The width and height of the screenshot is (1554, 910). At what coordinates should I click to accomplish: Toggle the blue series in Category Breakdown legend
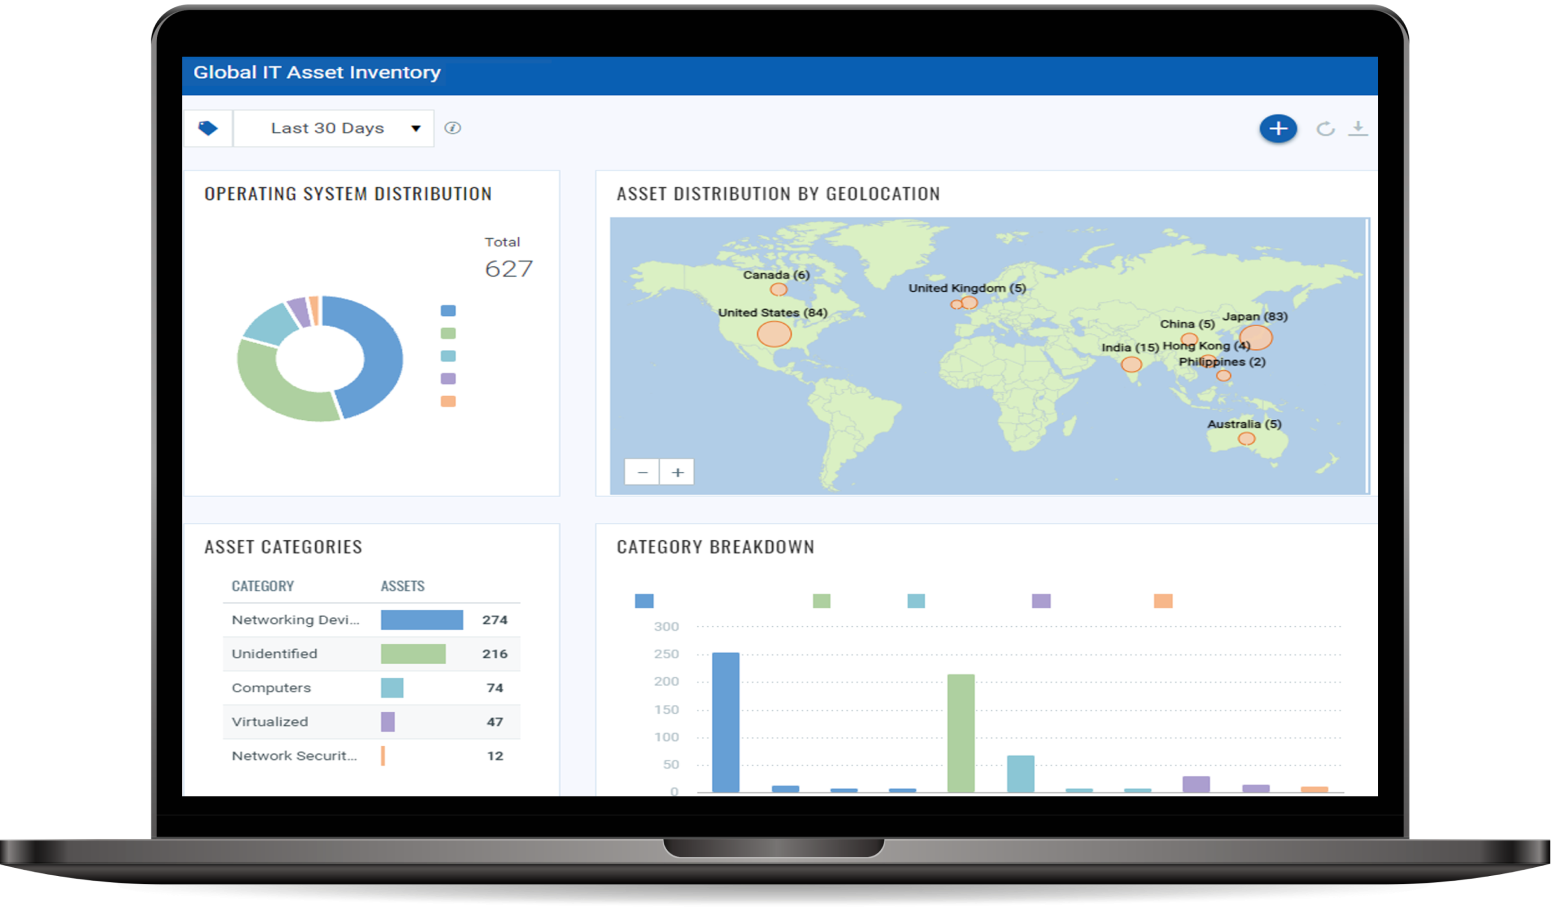click(645, 600)
